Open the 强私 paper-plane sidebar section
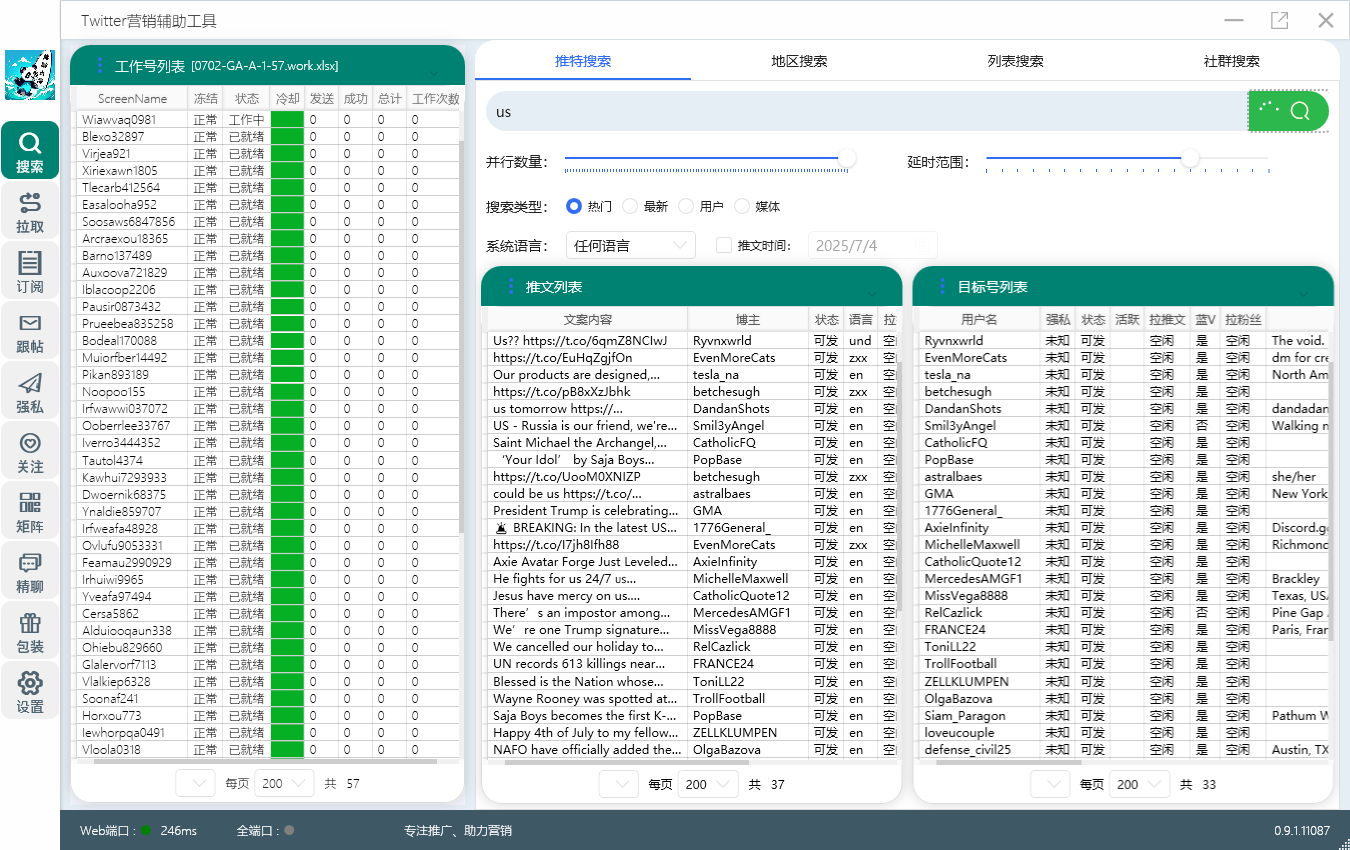Viewport: 1350px width, 850px height. click(30, 391)
